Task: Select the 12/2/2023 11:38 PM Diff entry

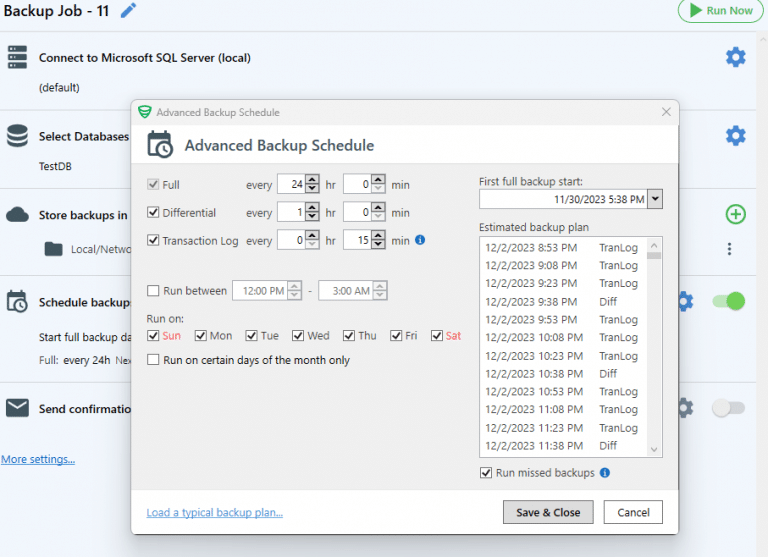Action: pos(563,446)
